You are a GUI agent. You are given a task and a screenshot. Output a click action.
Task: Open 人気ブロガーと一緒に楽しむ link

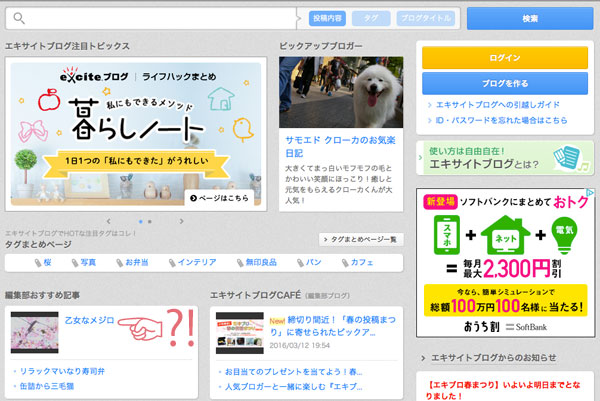(293, 387)
